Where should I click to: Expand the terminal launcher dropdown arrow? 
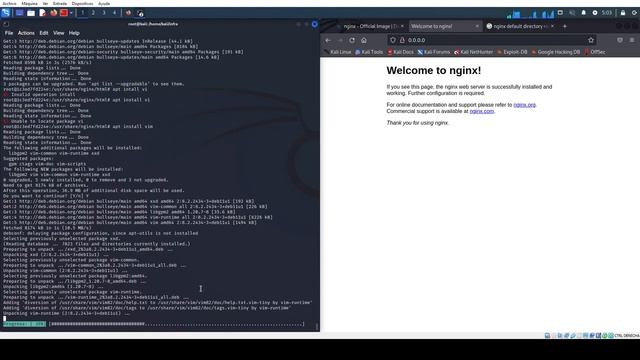click(71, 13)
